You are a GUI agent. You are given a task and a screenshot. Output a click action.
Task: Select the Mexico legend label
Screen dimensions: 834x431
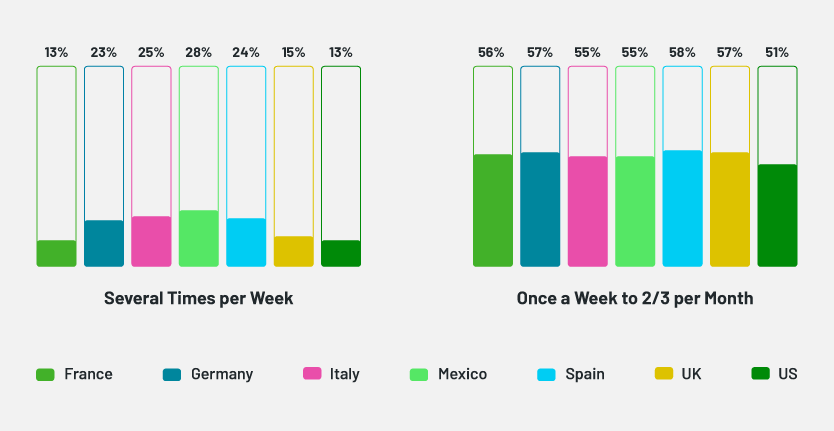pyautogui.click(x=462, y=375)
